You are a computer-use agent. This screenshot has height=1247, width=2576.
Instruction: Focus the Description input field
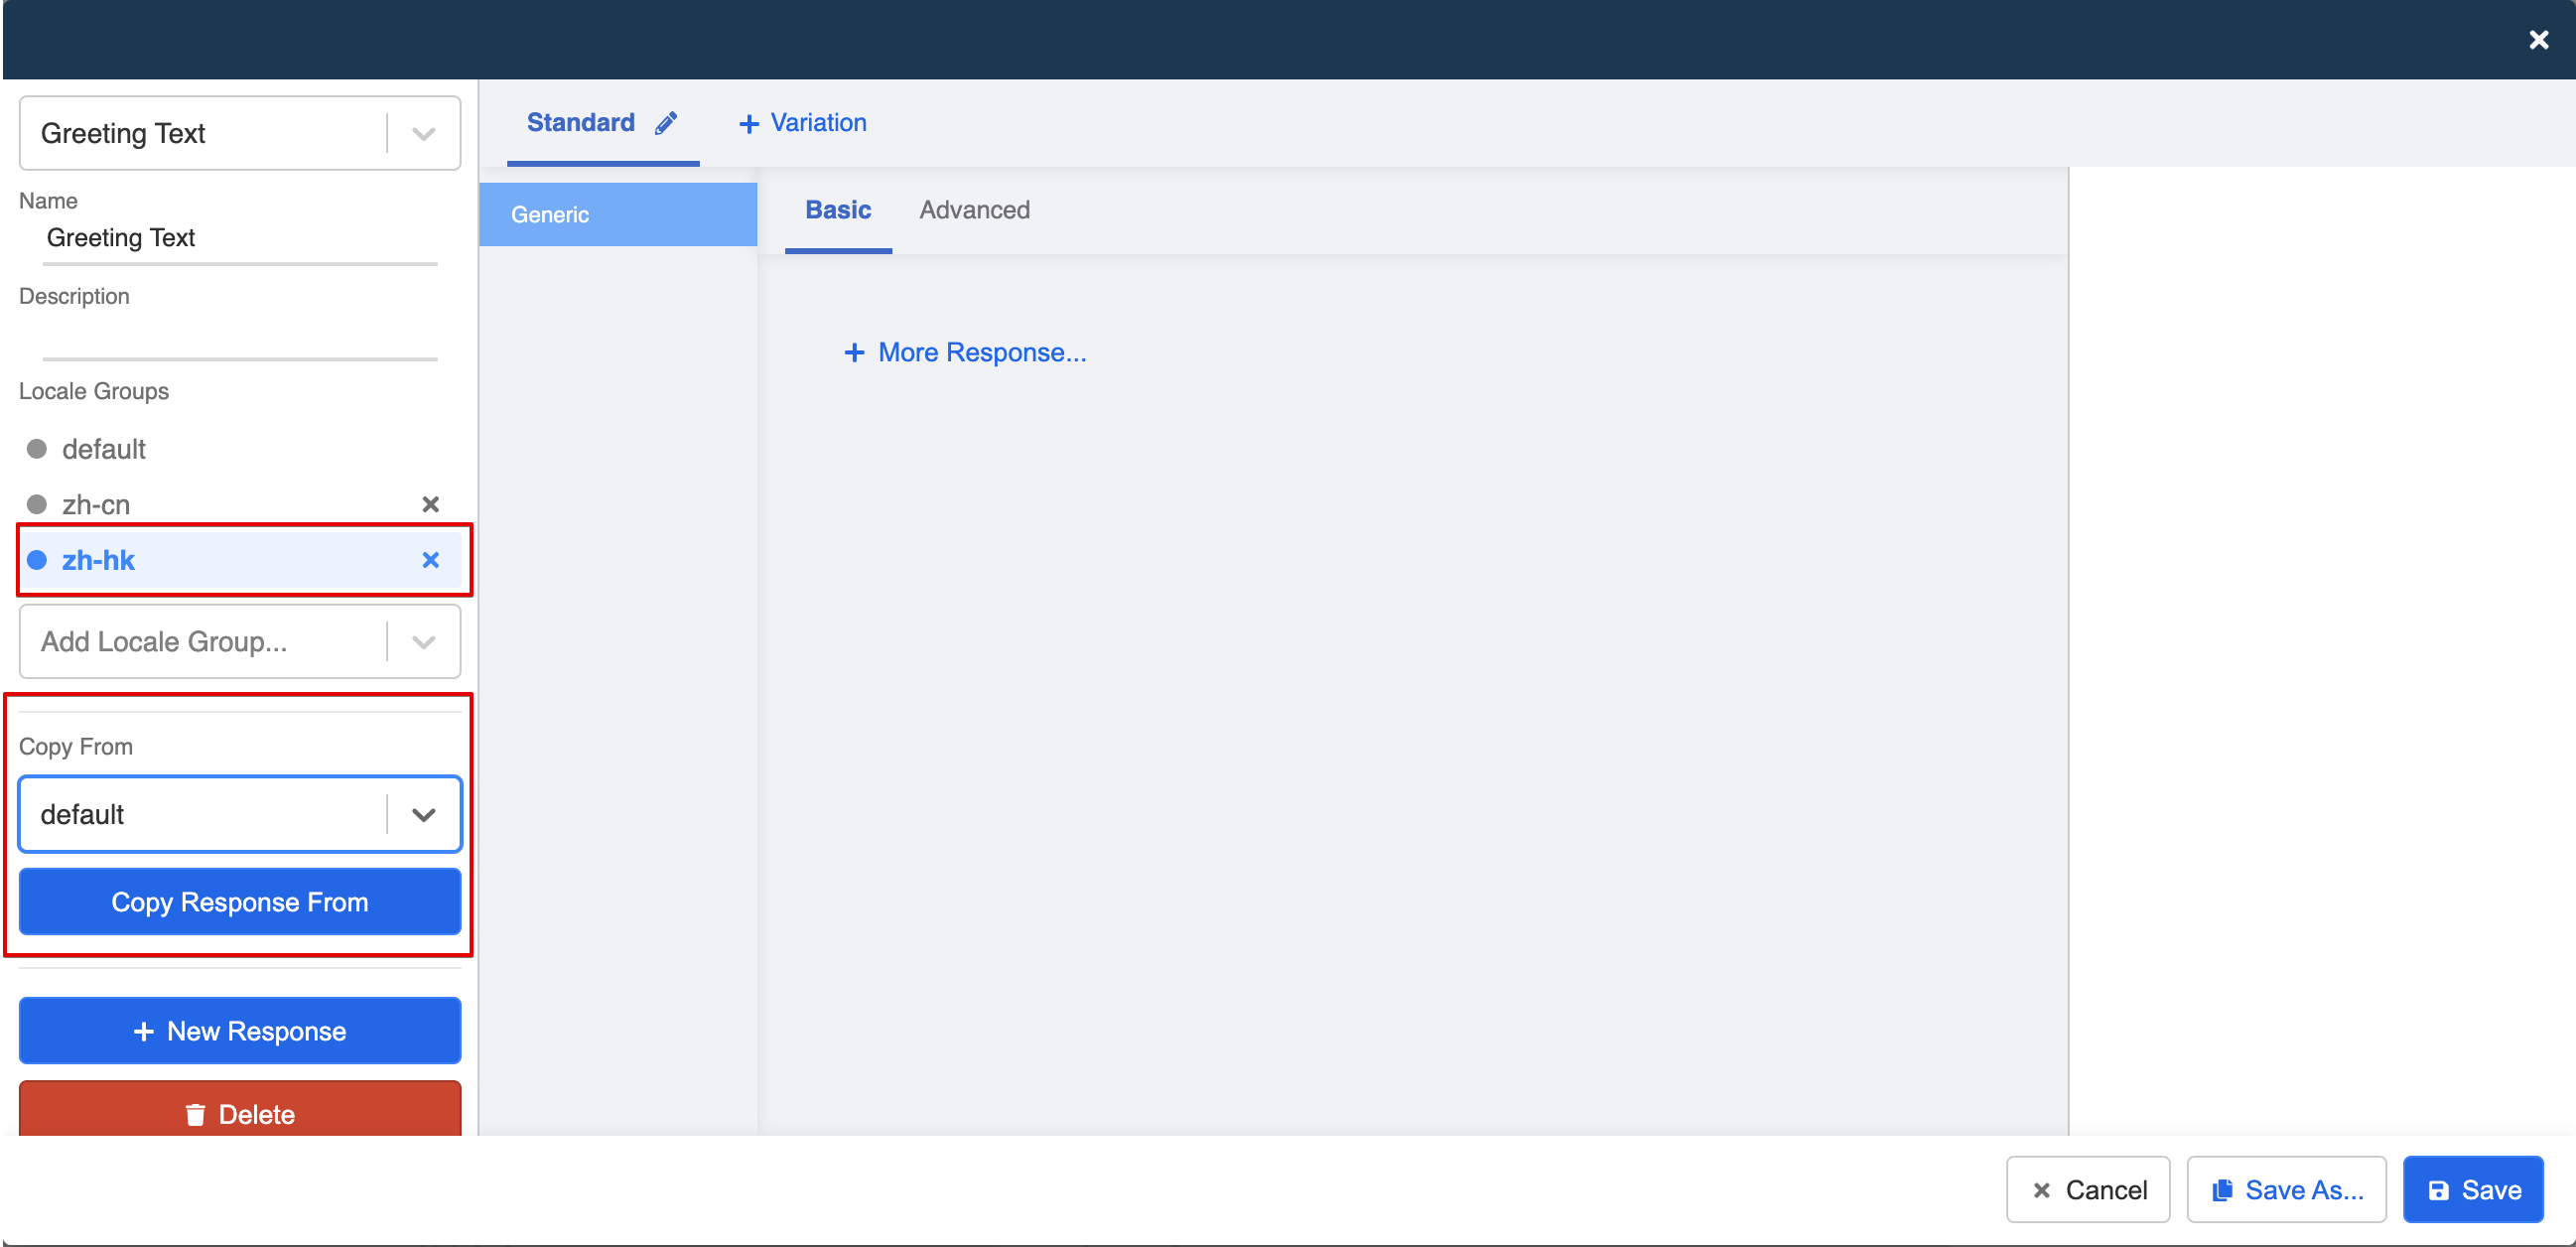240,336
